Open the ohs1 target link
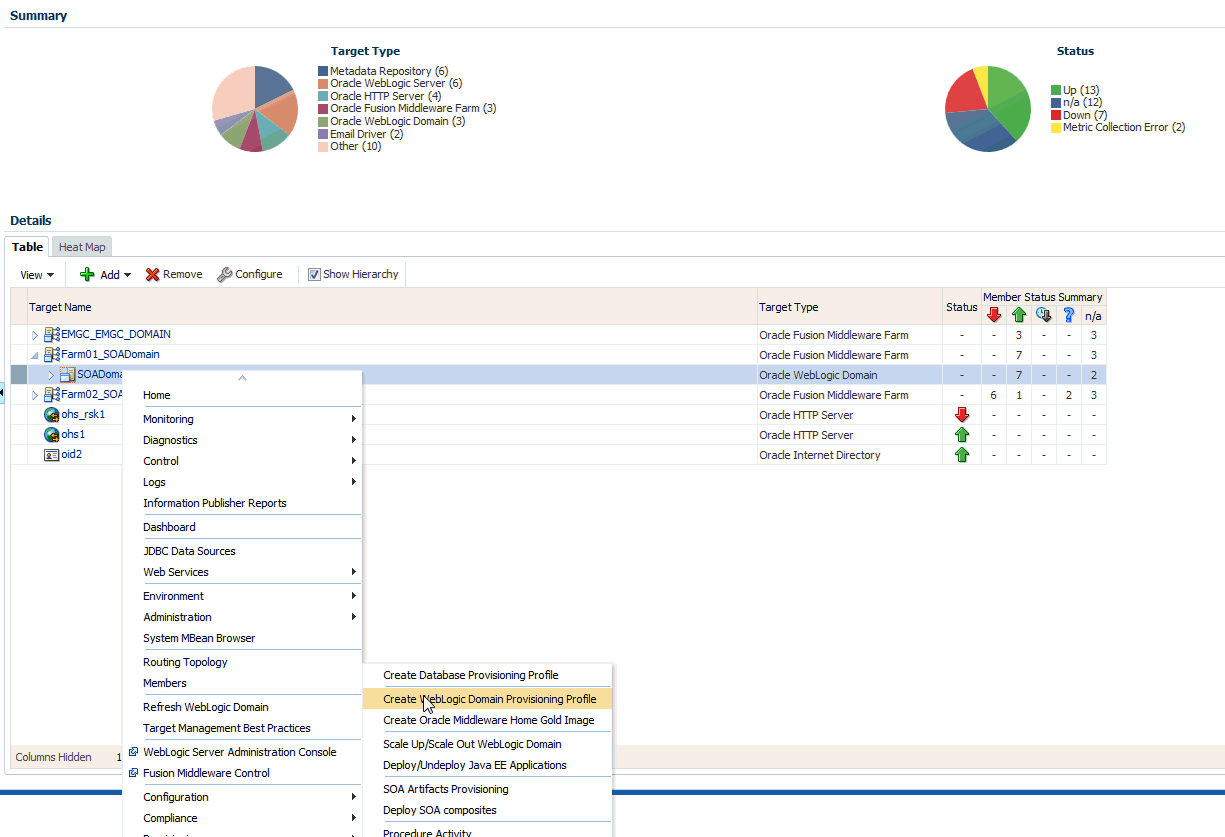This screenshot has width=1225, height=837. pyautogui.click(x=73, y=435)
